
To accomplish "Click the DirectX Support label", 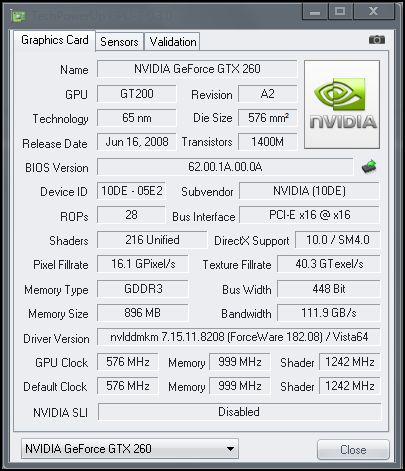I will click(x=252, y=241).
